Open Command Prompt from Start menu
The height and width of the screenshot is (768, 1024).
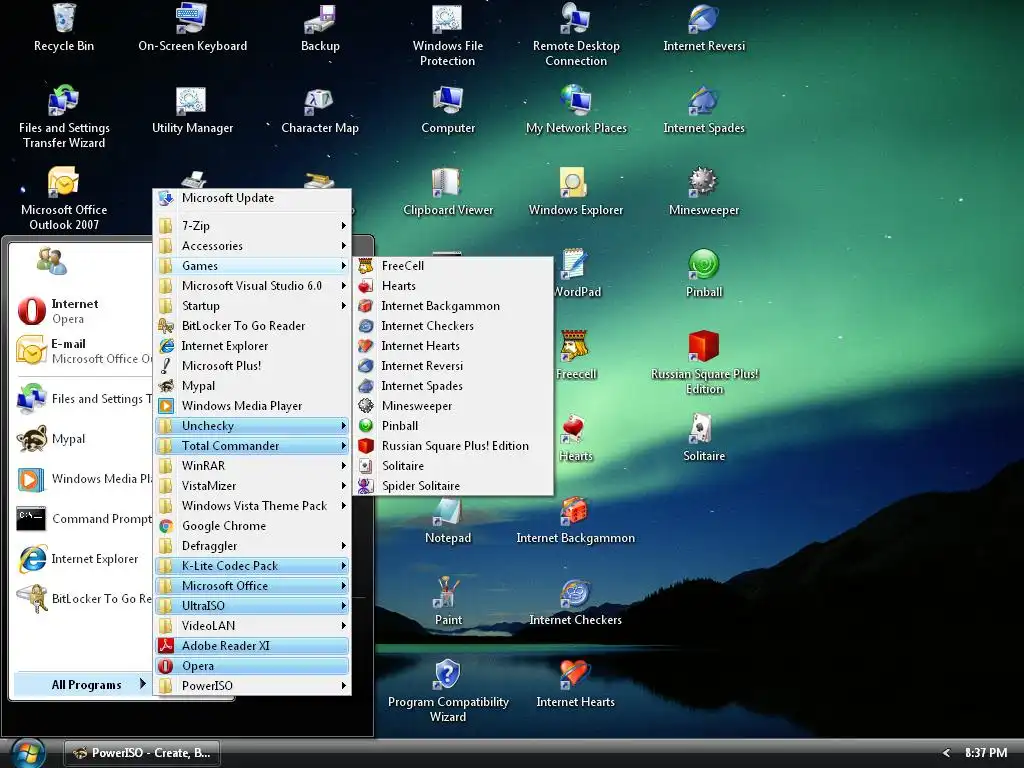click(83, 519)
